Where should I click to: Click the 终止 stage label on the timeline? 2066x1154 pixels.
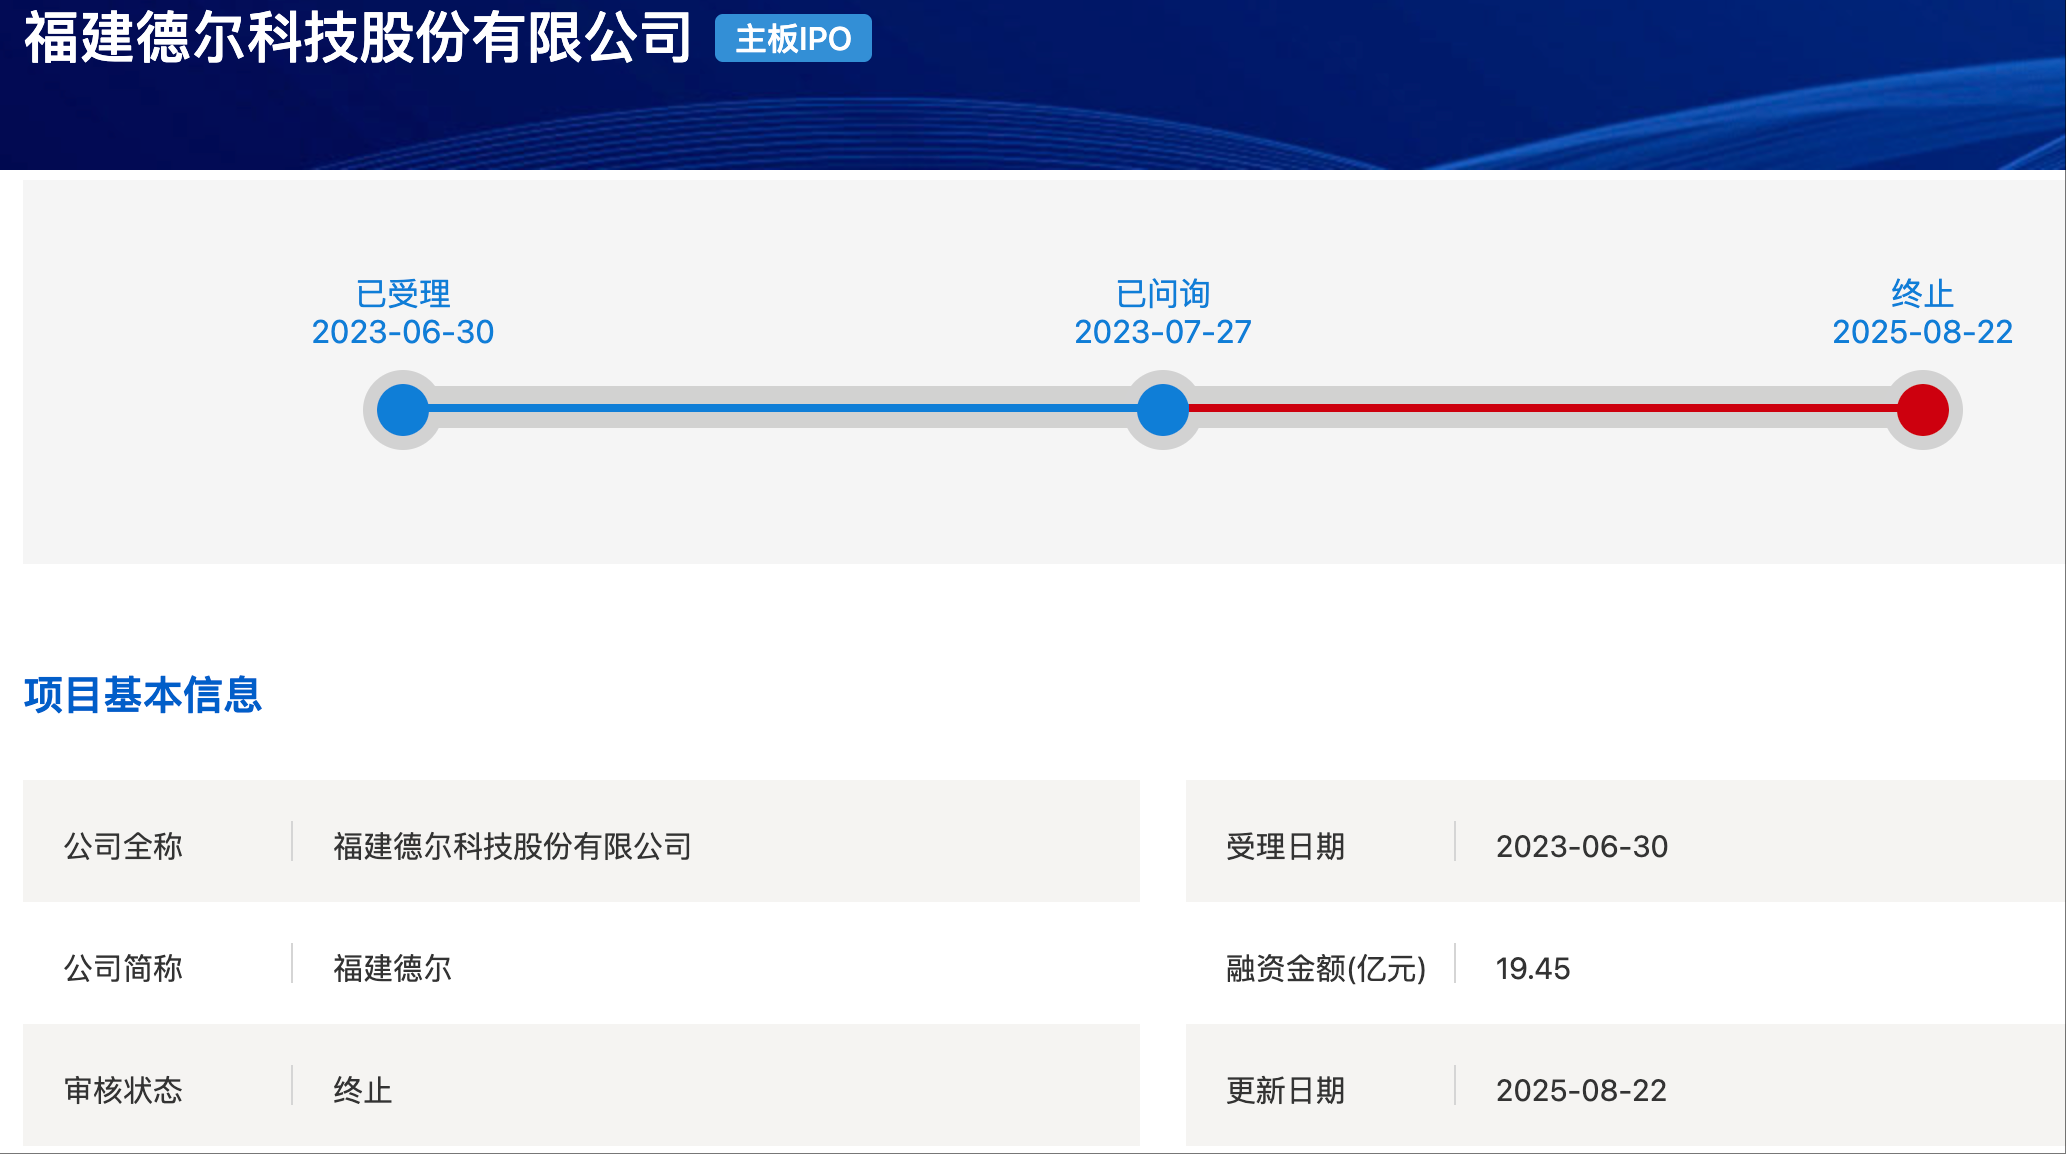click(1922, 294)
